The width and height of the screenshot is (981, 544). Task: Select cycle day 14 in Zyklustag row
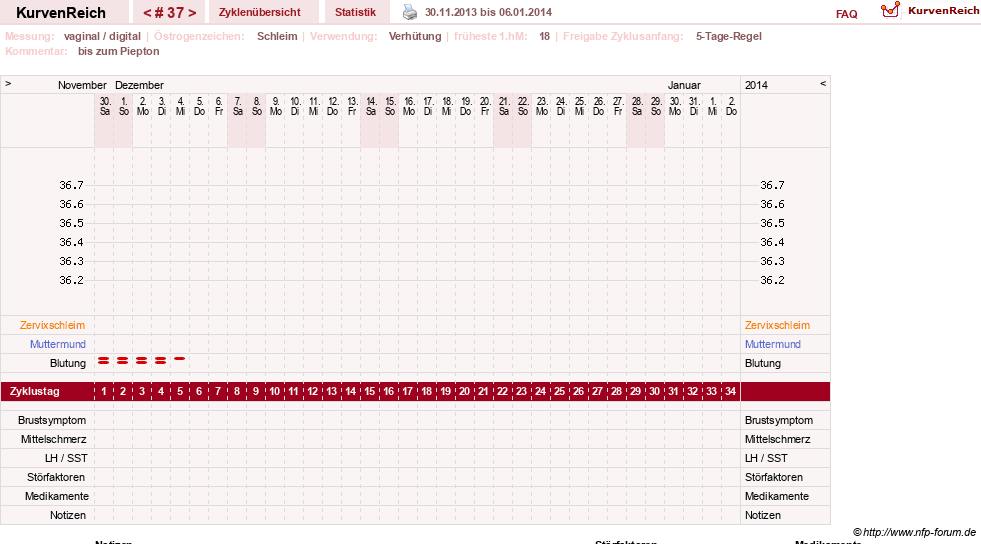(x=350, y=391)
